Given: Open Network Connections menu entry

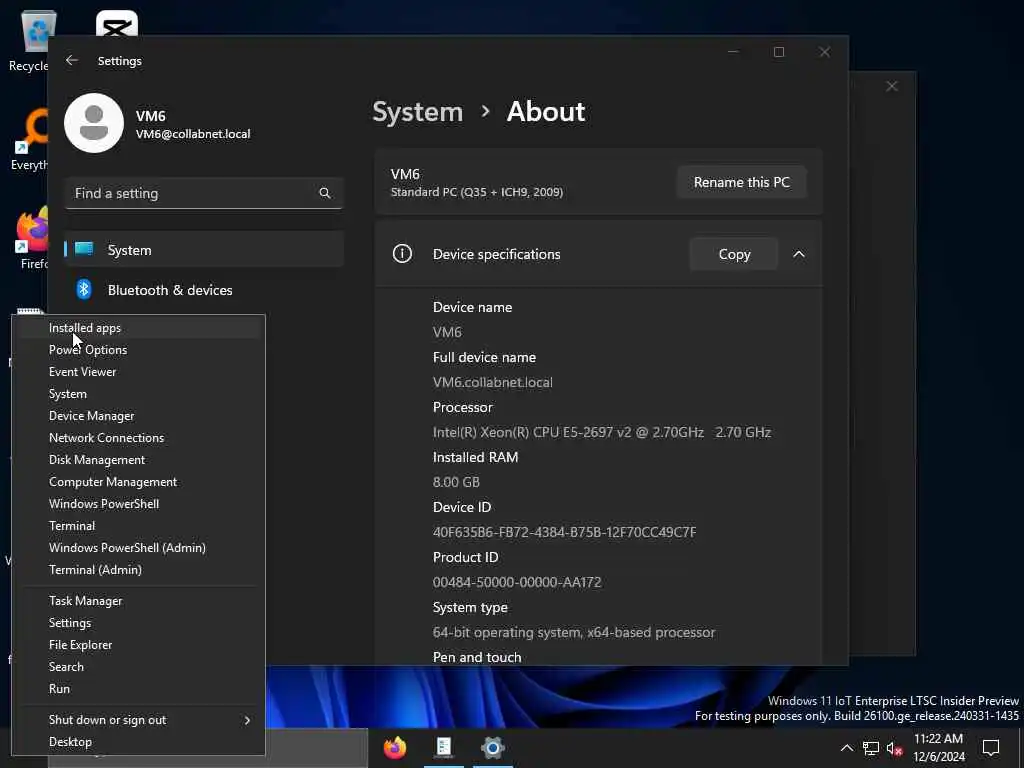Looking at the screenshot, I should click(138, 438).
